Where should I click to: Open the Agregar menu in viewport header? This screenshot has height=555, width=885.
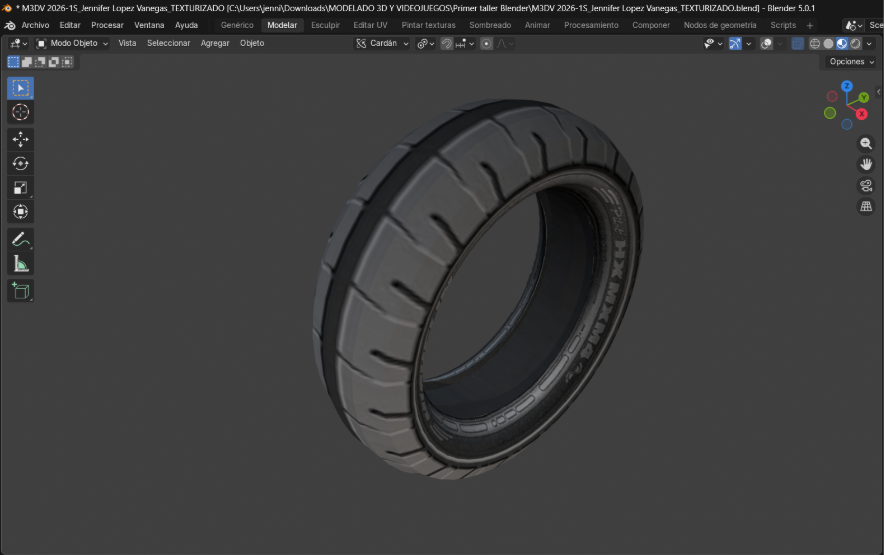coord(215,44)
